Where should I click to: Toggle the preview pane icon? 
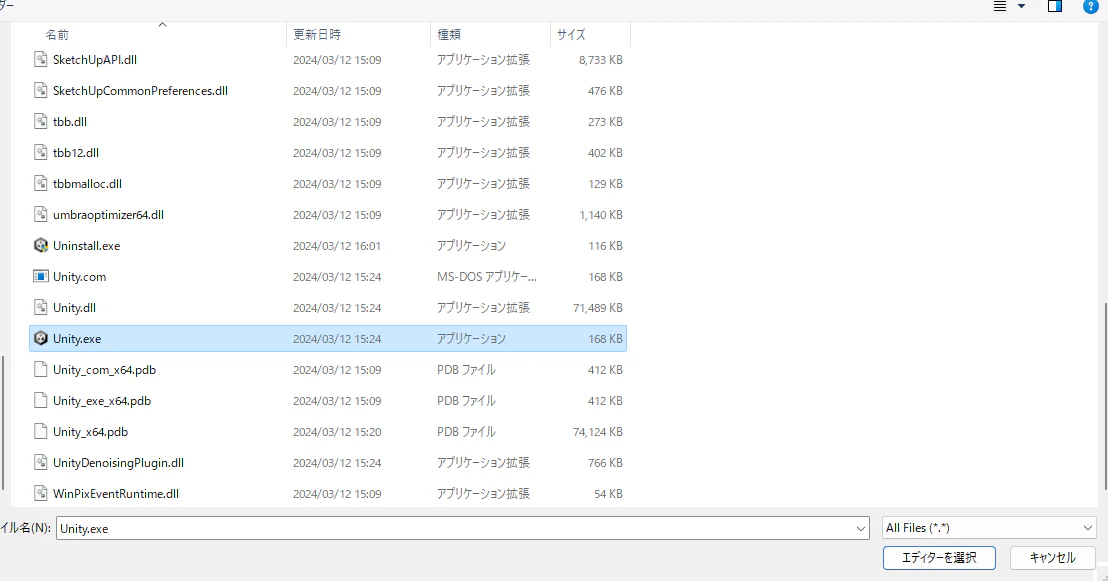[1055, 6]
